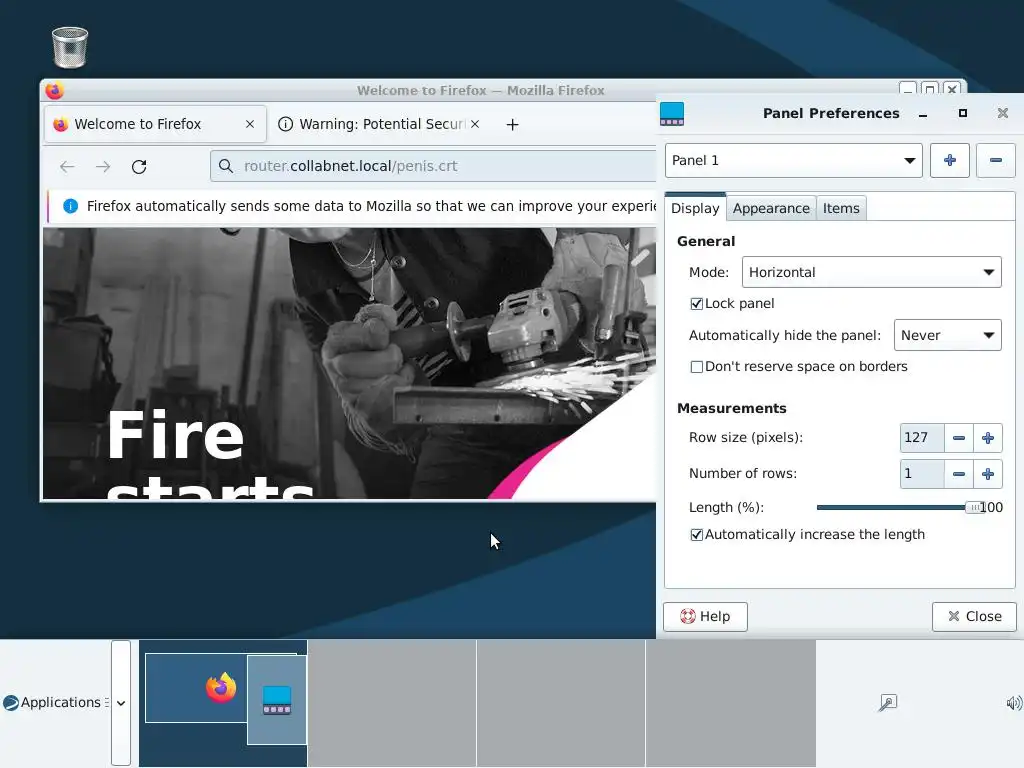Image resolution: width=1024 pixels, height=768 pixels.
Task: Decrease row size with minus button
Action: [x=959, y=438]
